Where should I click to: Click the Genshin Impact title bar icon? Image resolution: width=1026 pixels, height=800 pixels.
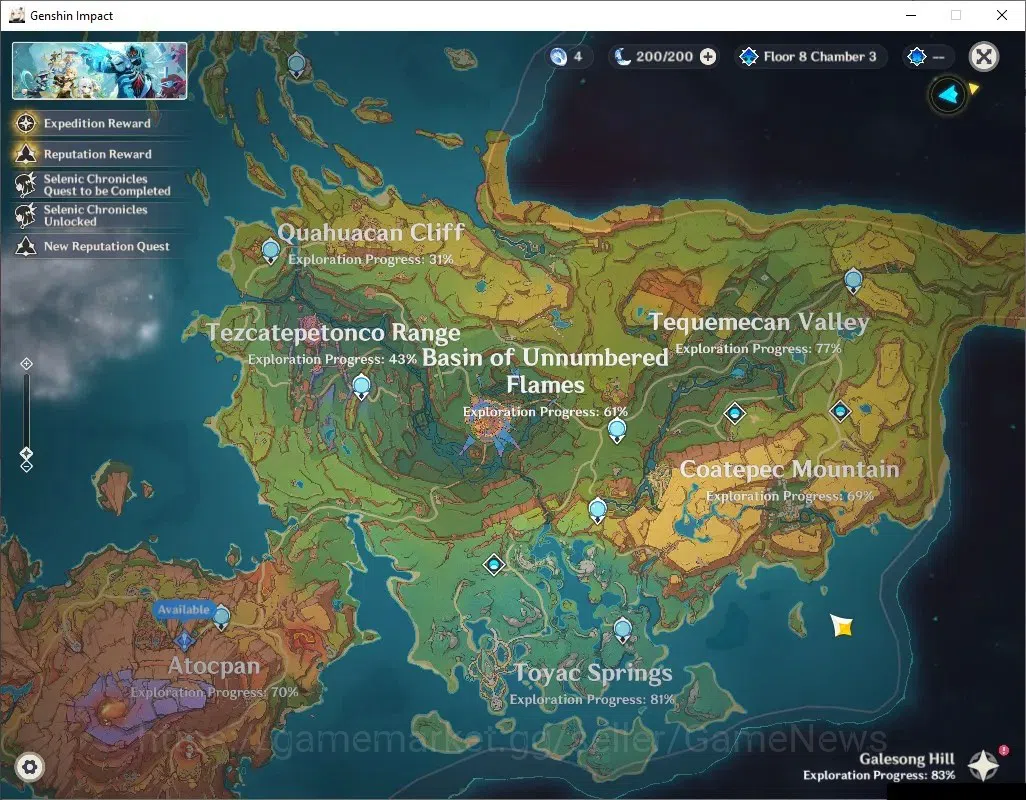[x=17, y=15]
